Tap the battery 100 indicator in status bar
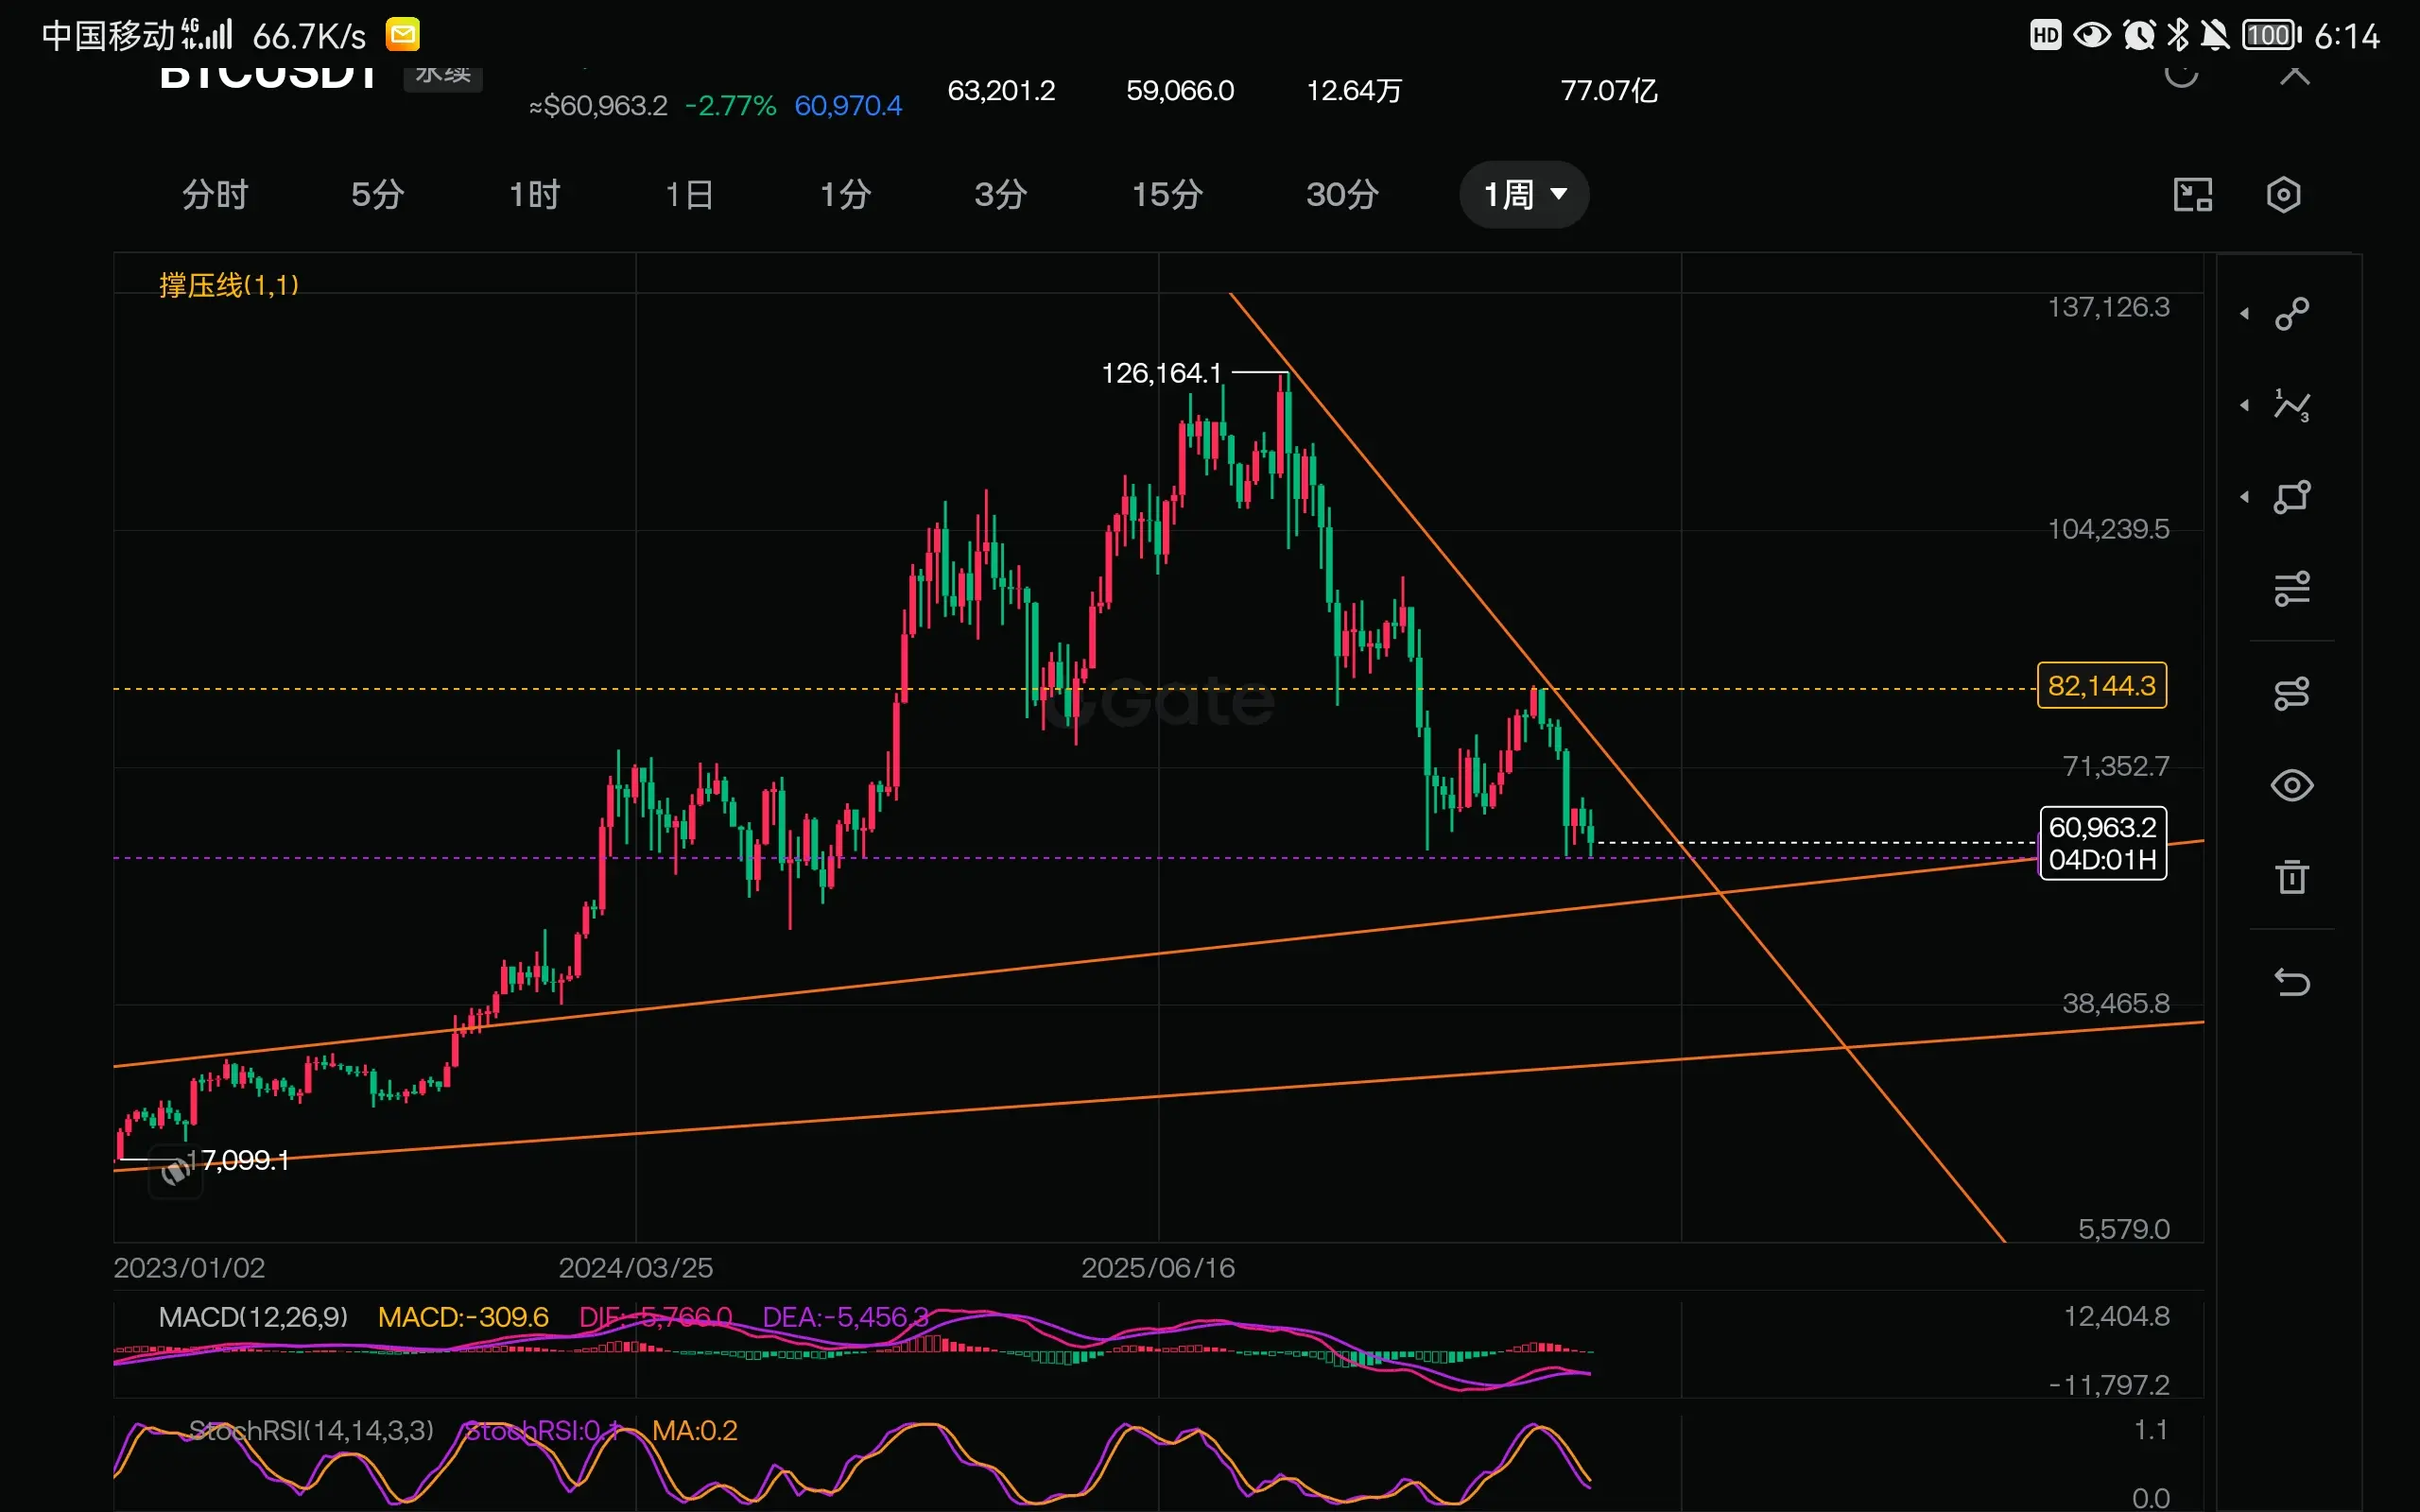The width and height of the screenshot is (2420, 1512). pyautogui.click(x=2271, y=36)
